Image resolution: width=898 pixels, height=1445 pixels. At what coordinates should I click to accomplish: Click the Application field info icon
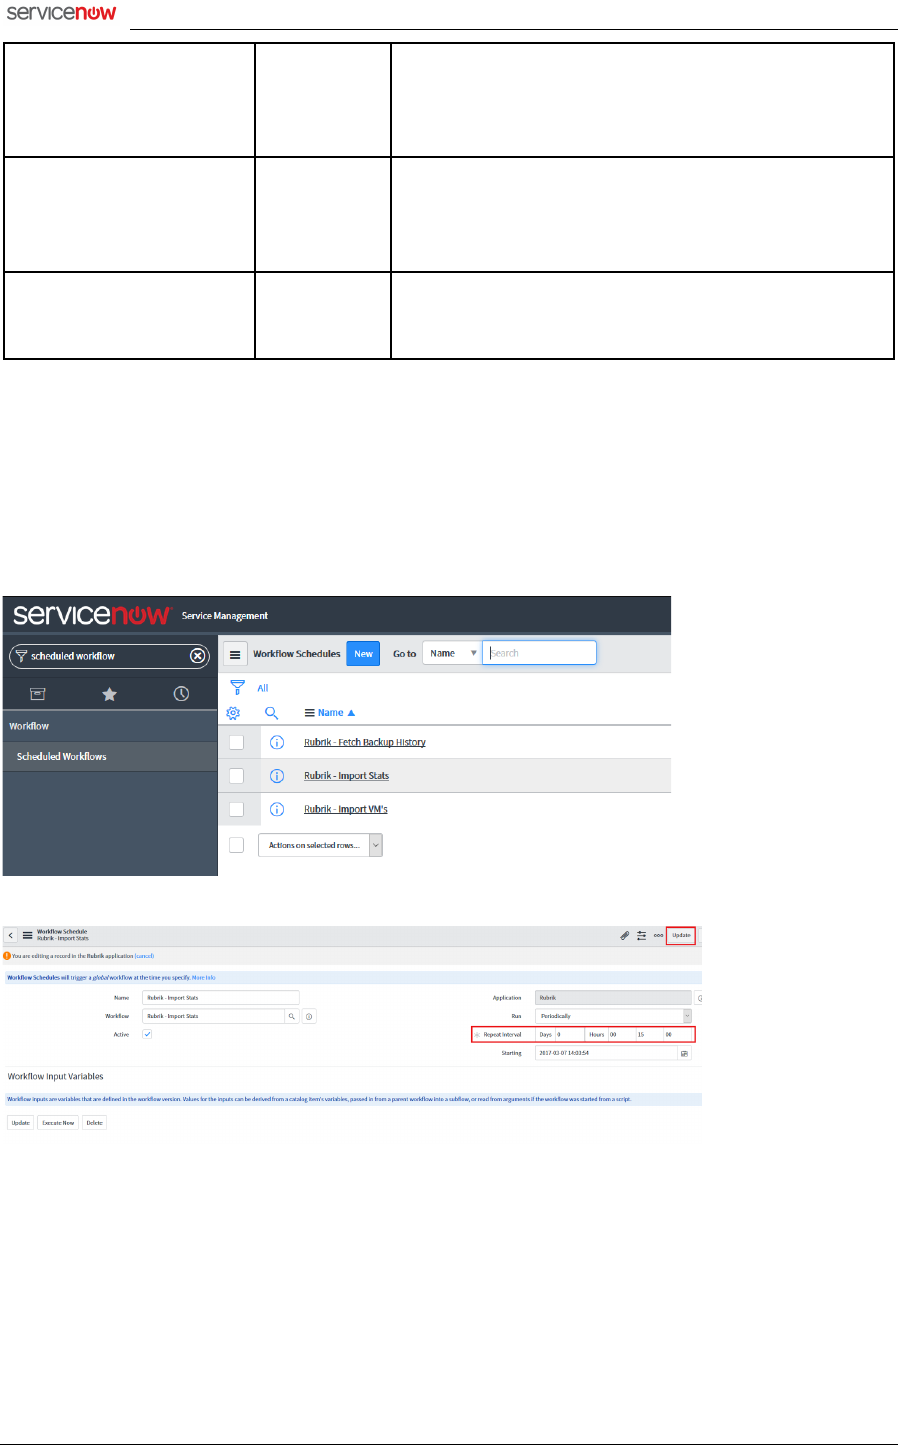pos(699,998)
